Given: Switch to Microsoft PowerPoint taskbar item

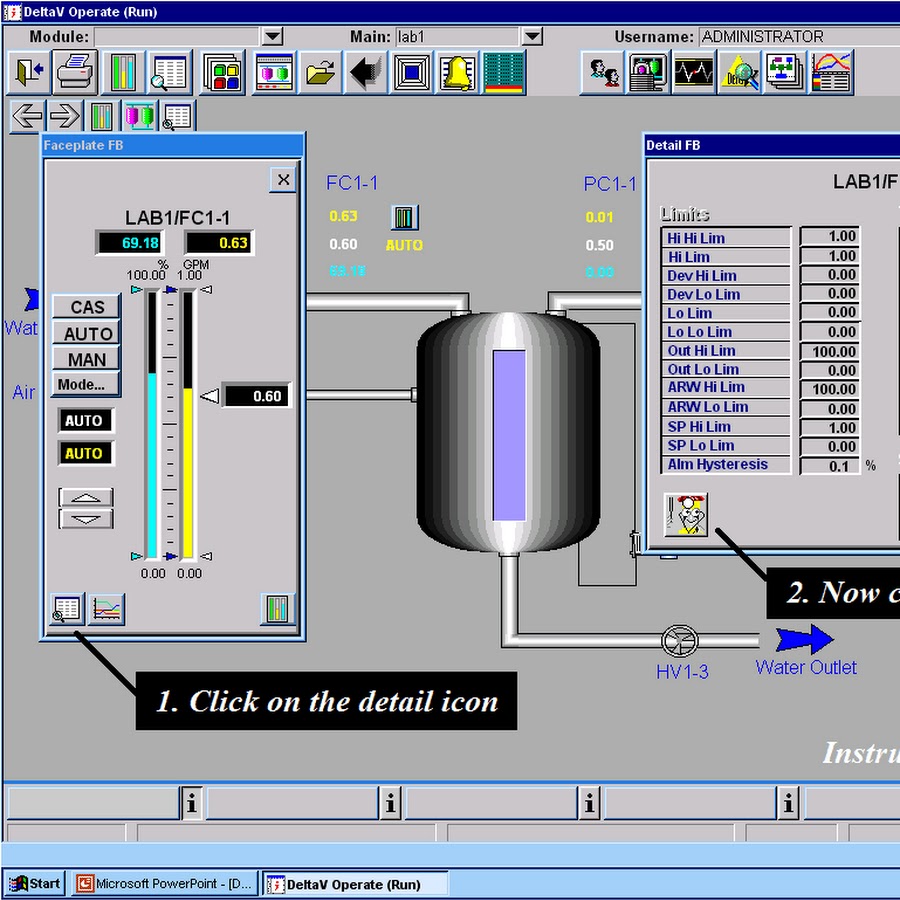Looking at the screenshot, I should (165, 883).
